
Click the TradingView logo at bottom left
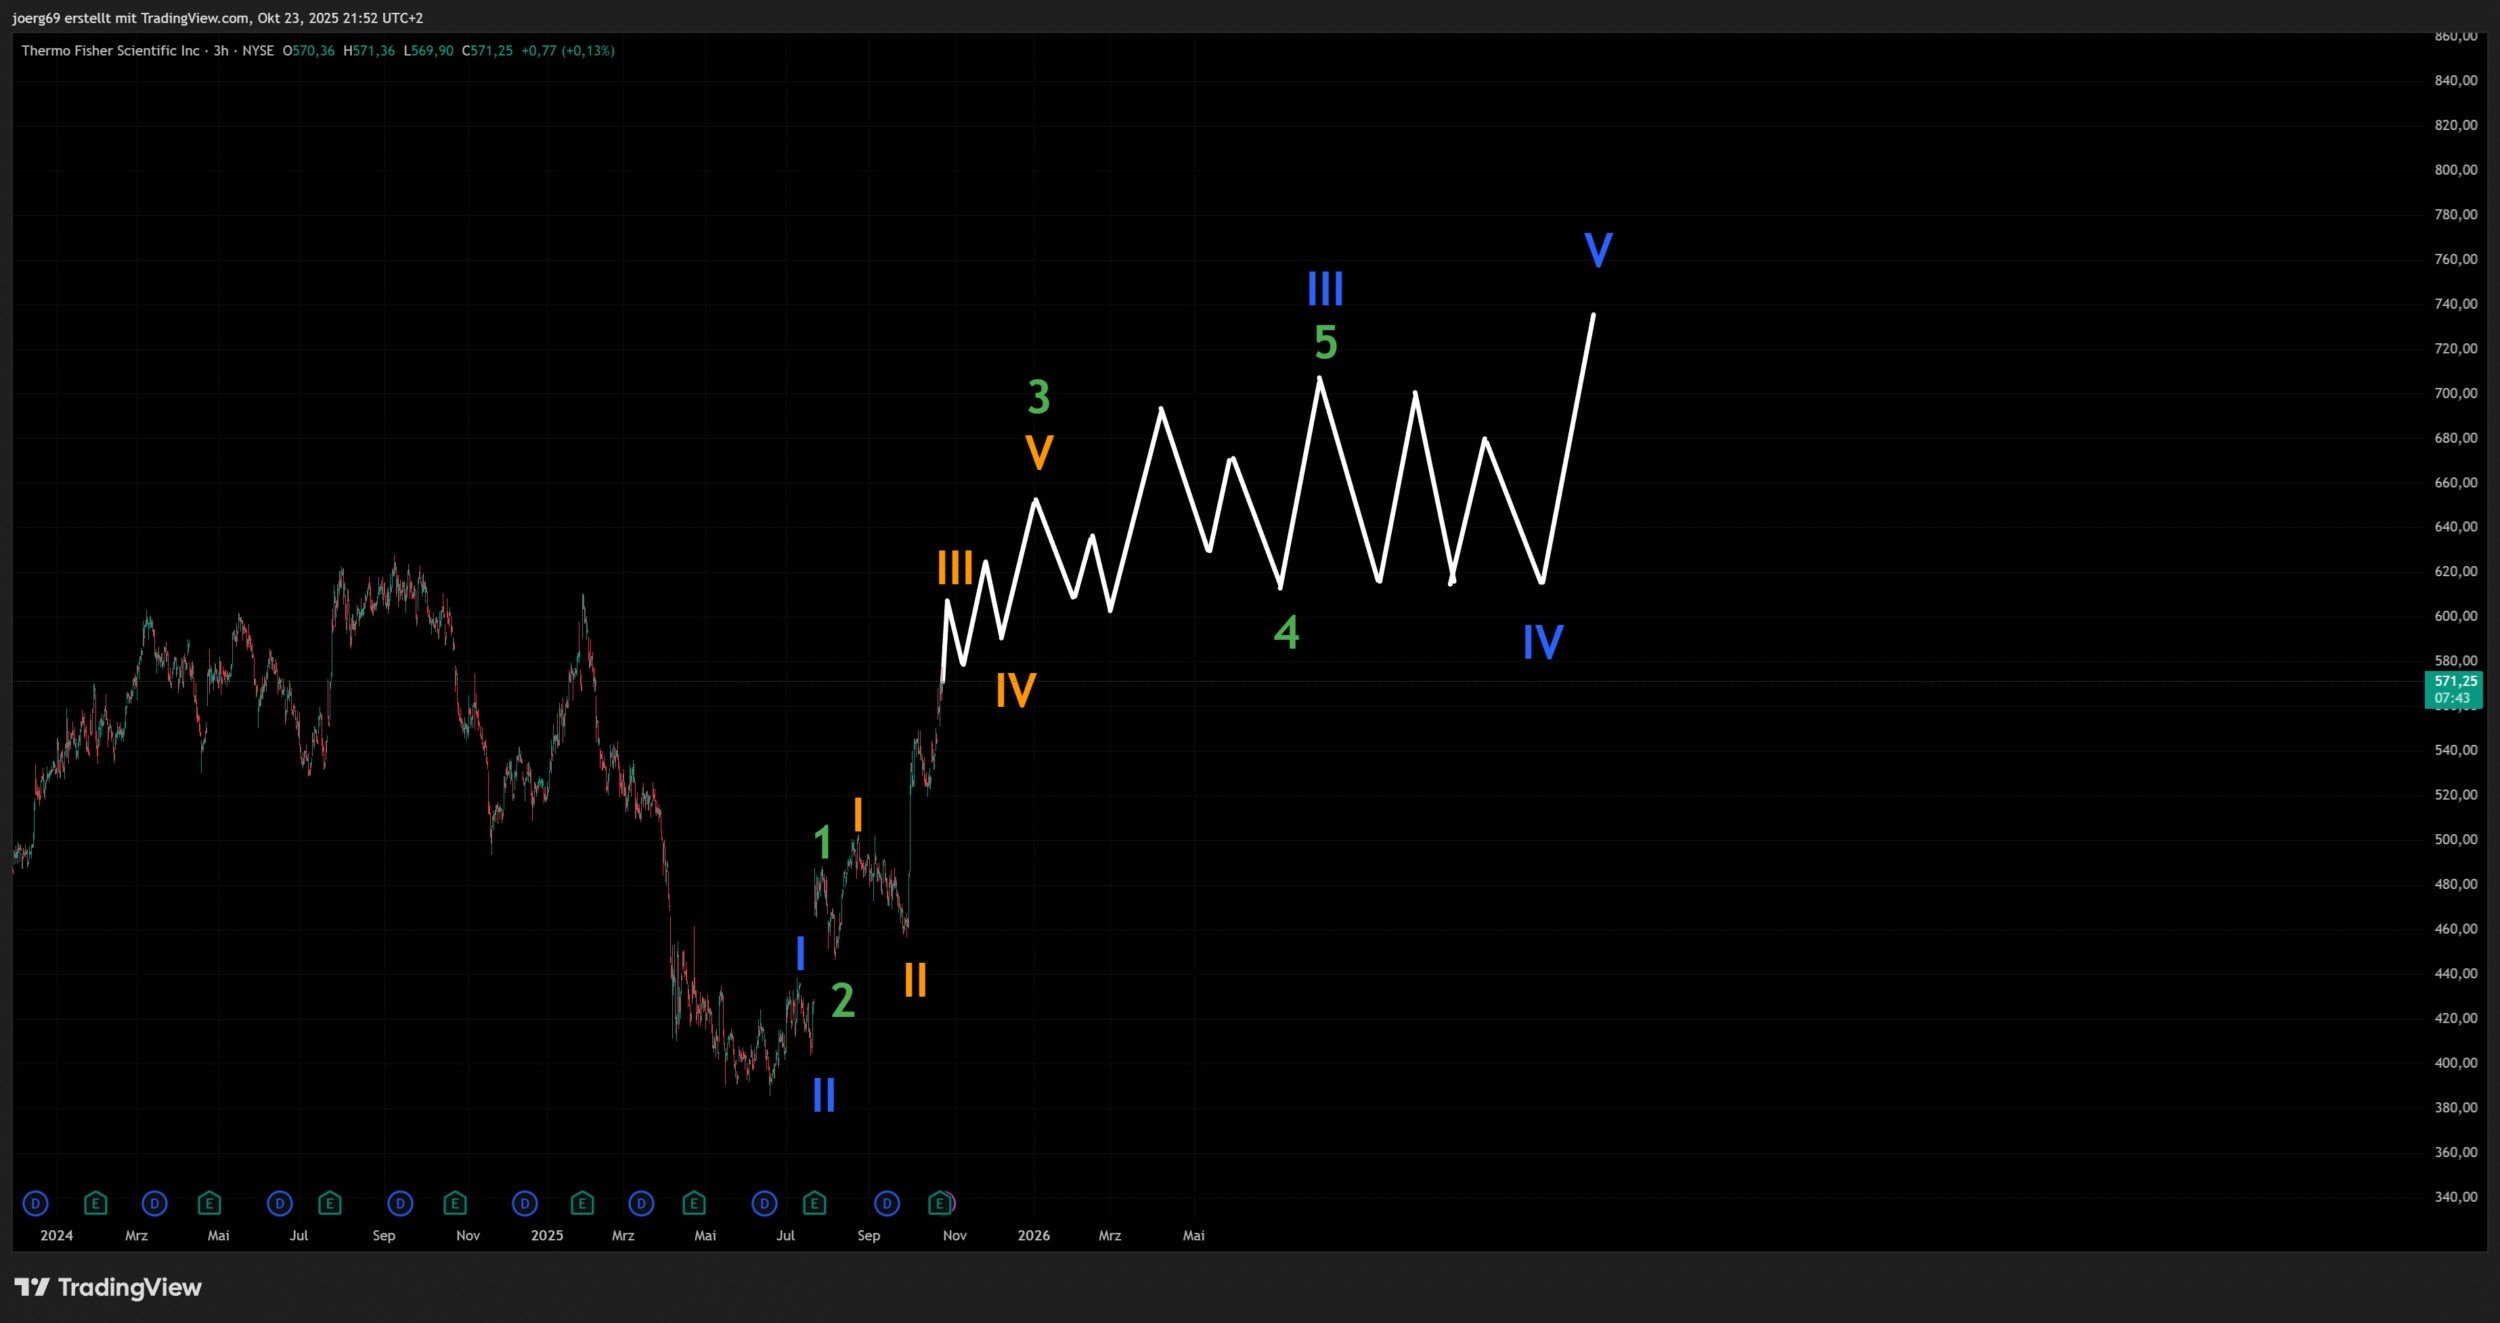108,1287
